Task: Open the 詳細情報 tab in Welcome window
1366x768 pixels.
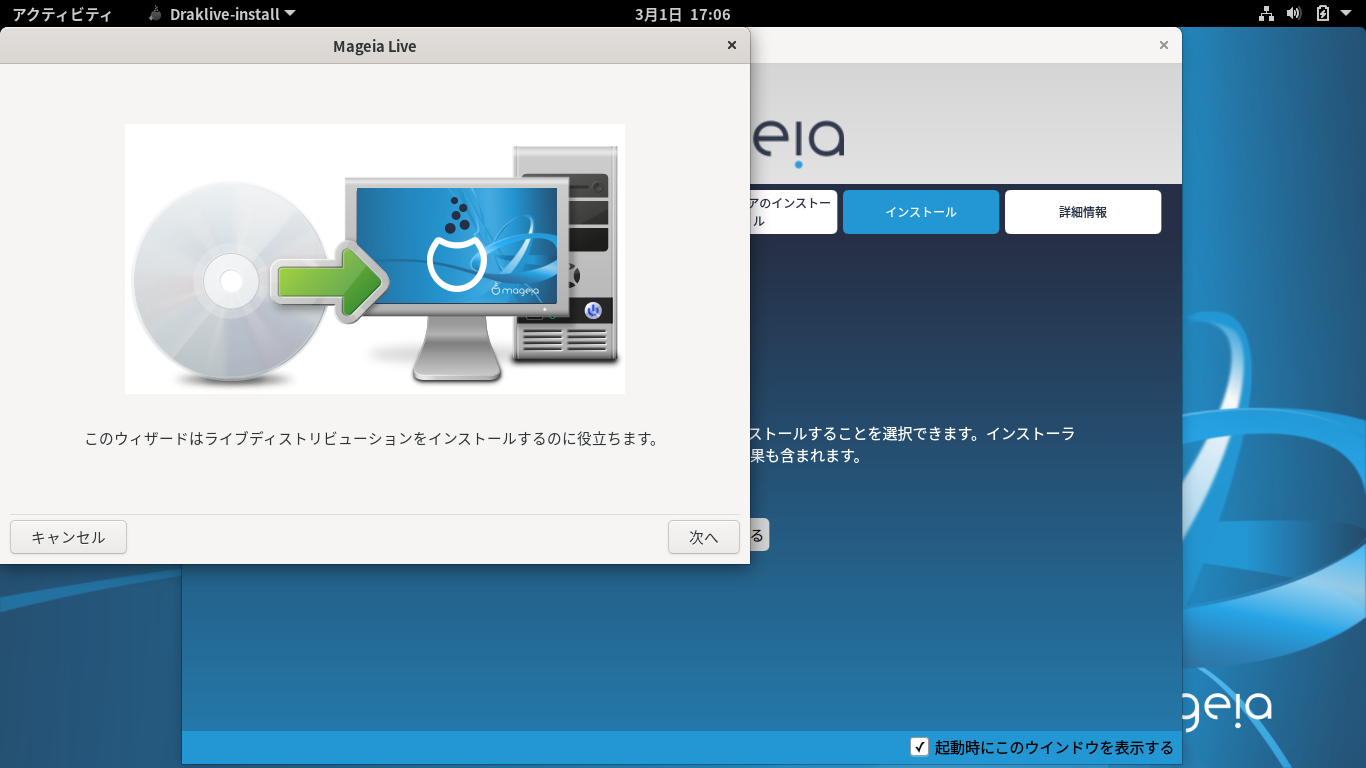Action: [1083, 212]
